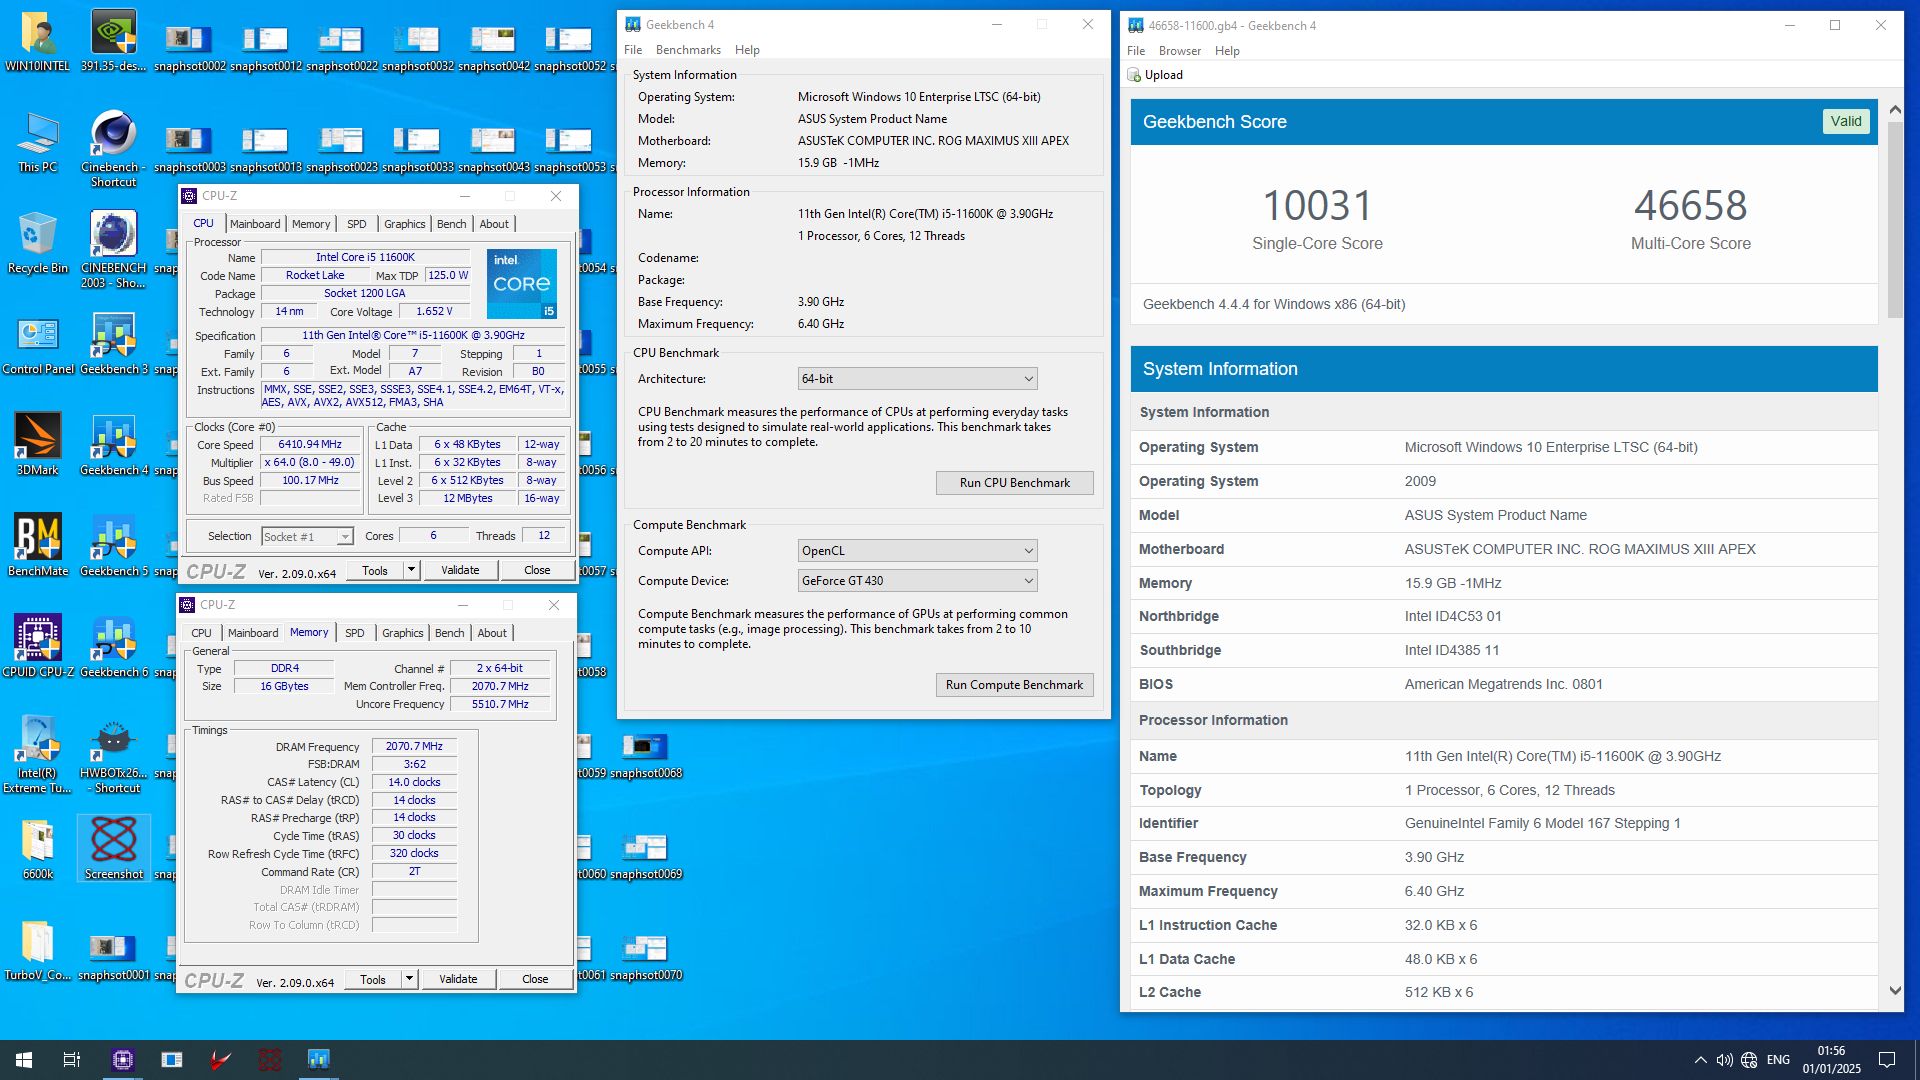The height and width of the screenshot is (1080, 1920).
Task: Click the DRAM Frequency 2070.7 MHz field
Action: click(x=414, y=747)
